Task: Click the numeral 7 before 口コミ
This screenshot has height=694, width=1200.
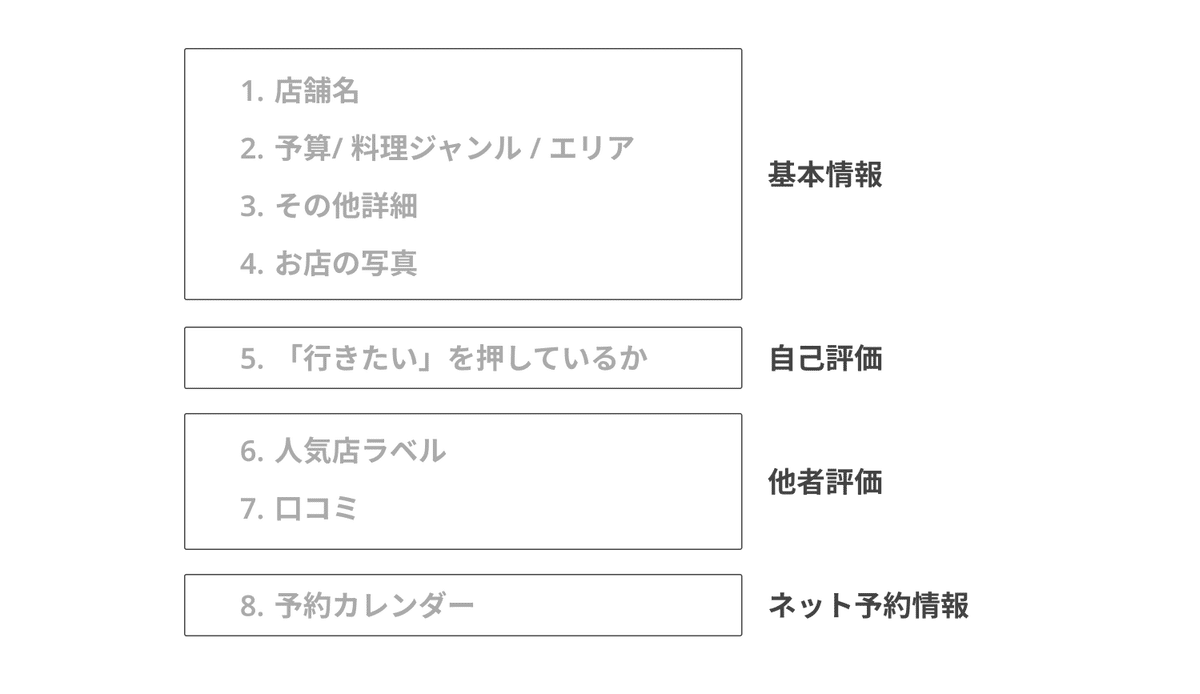Action: click(x=248, y=509)
